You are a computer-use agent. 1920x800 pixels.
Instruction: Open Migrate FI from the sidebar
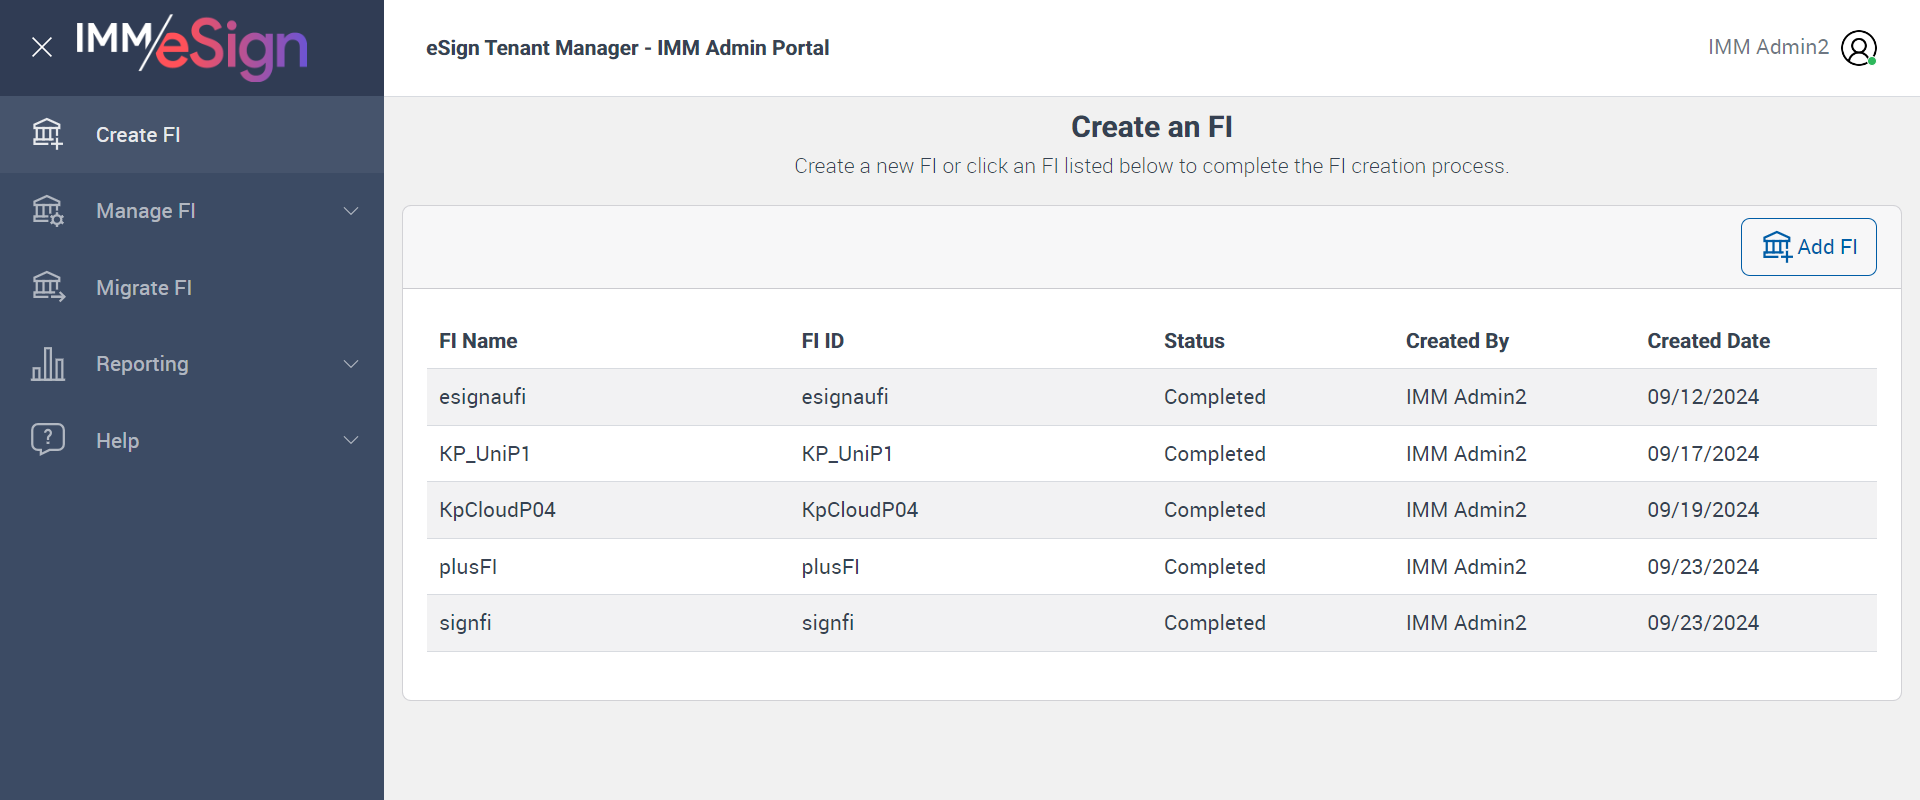pos(144,288)
